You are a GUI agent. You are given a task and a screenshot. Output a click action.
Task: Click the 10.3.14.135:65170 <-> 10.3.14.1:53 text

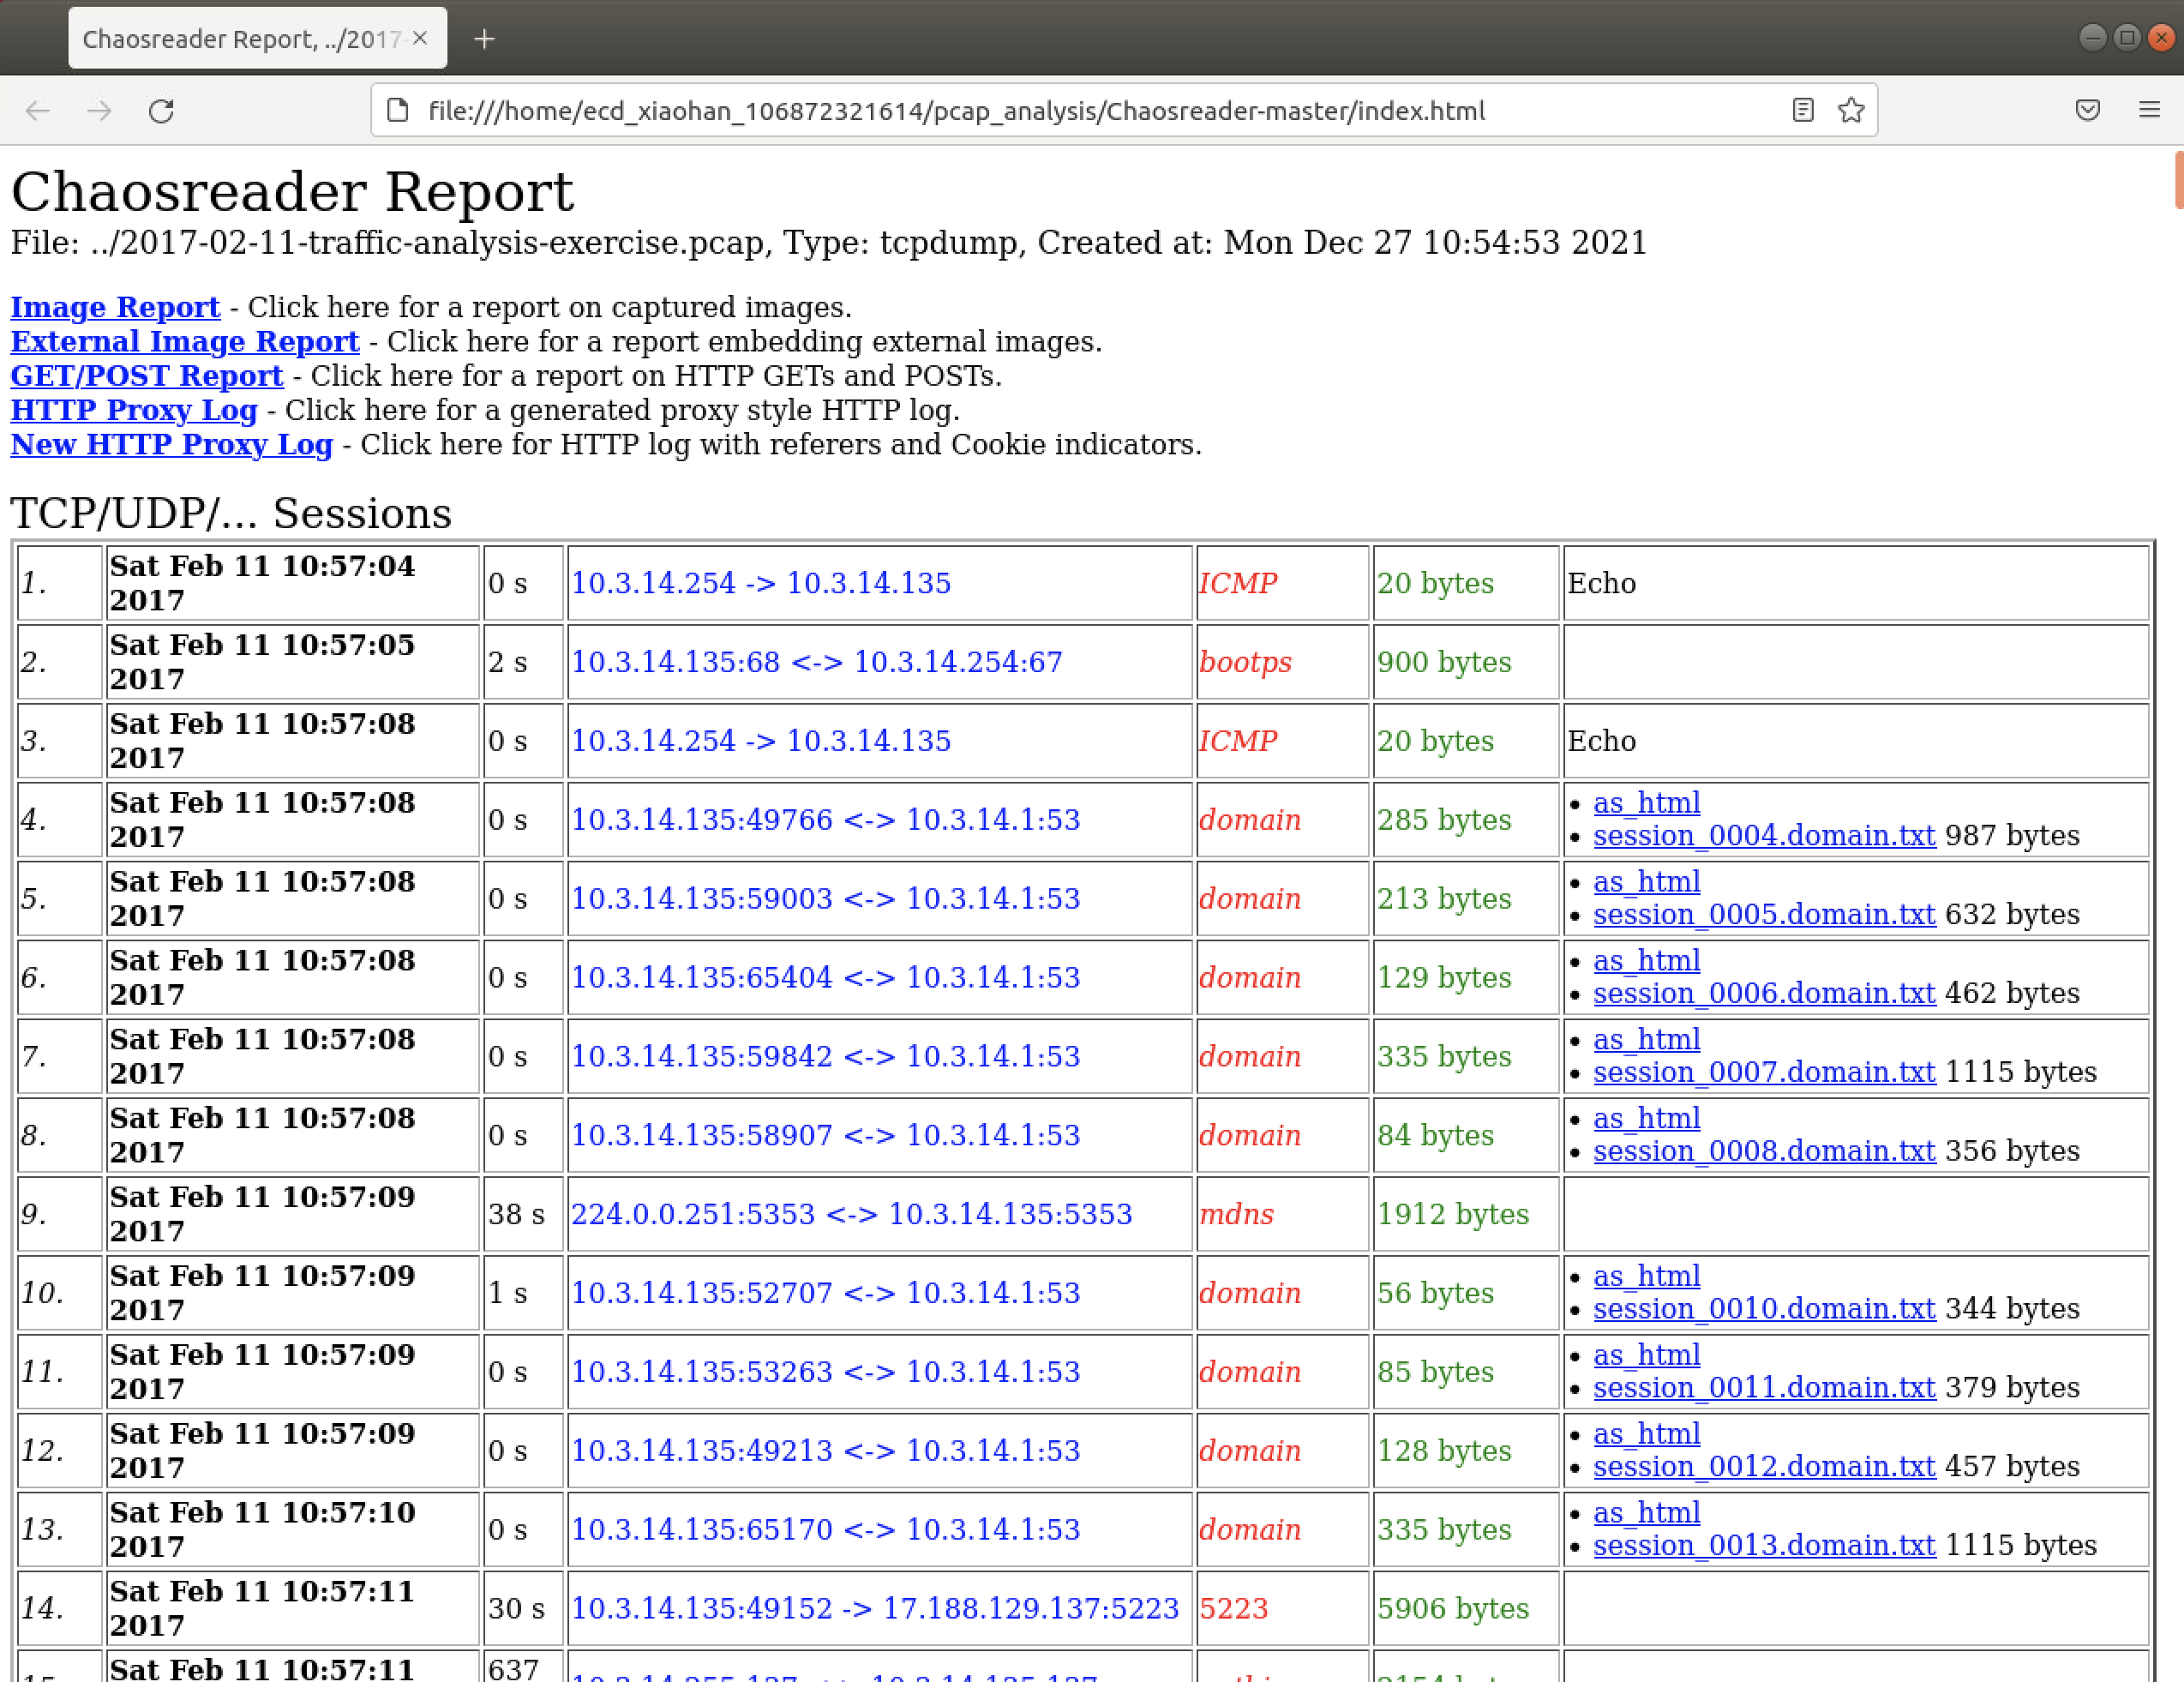pos(825,1530)
